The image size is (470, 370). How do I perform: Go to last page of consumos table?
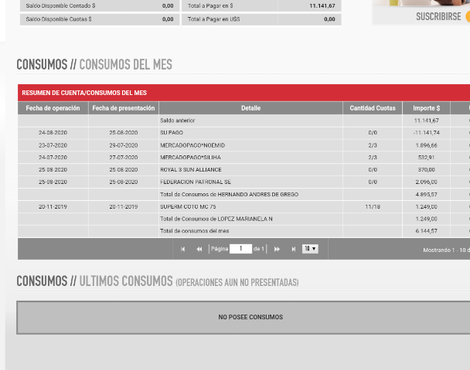(x=294, y=249)
